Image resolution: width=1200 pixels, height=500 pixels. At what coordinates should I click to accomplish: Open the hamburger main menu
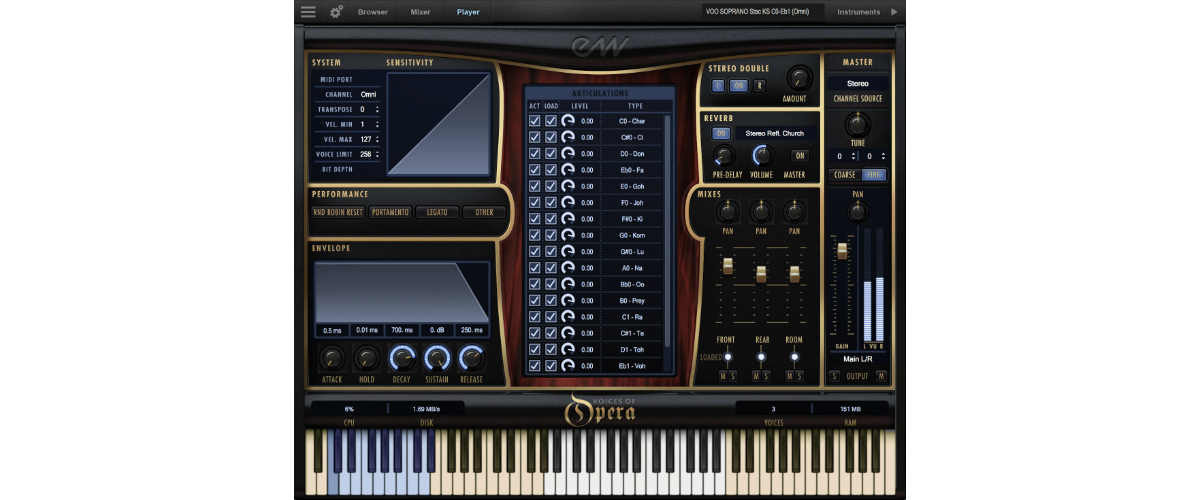pos(308,12)
